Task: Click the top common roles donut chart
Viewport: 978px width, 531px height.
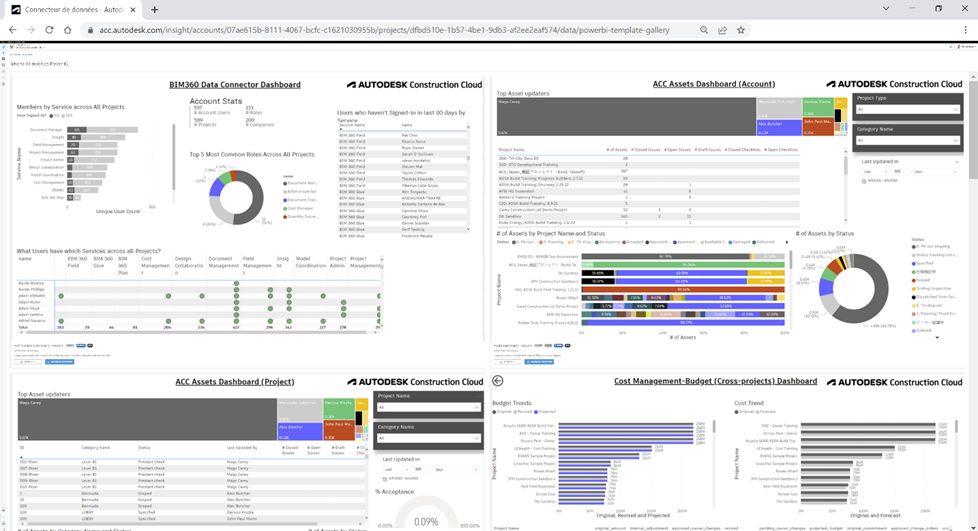Action: pos(236,197)
